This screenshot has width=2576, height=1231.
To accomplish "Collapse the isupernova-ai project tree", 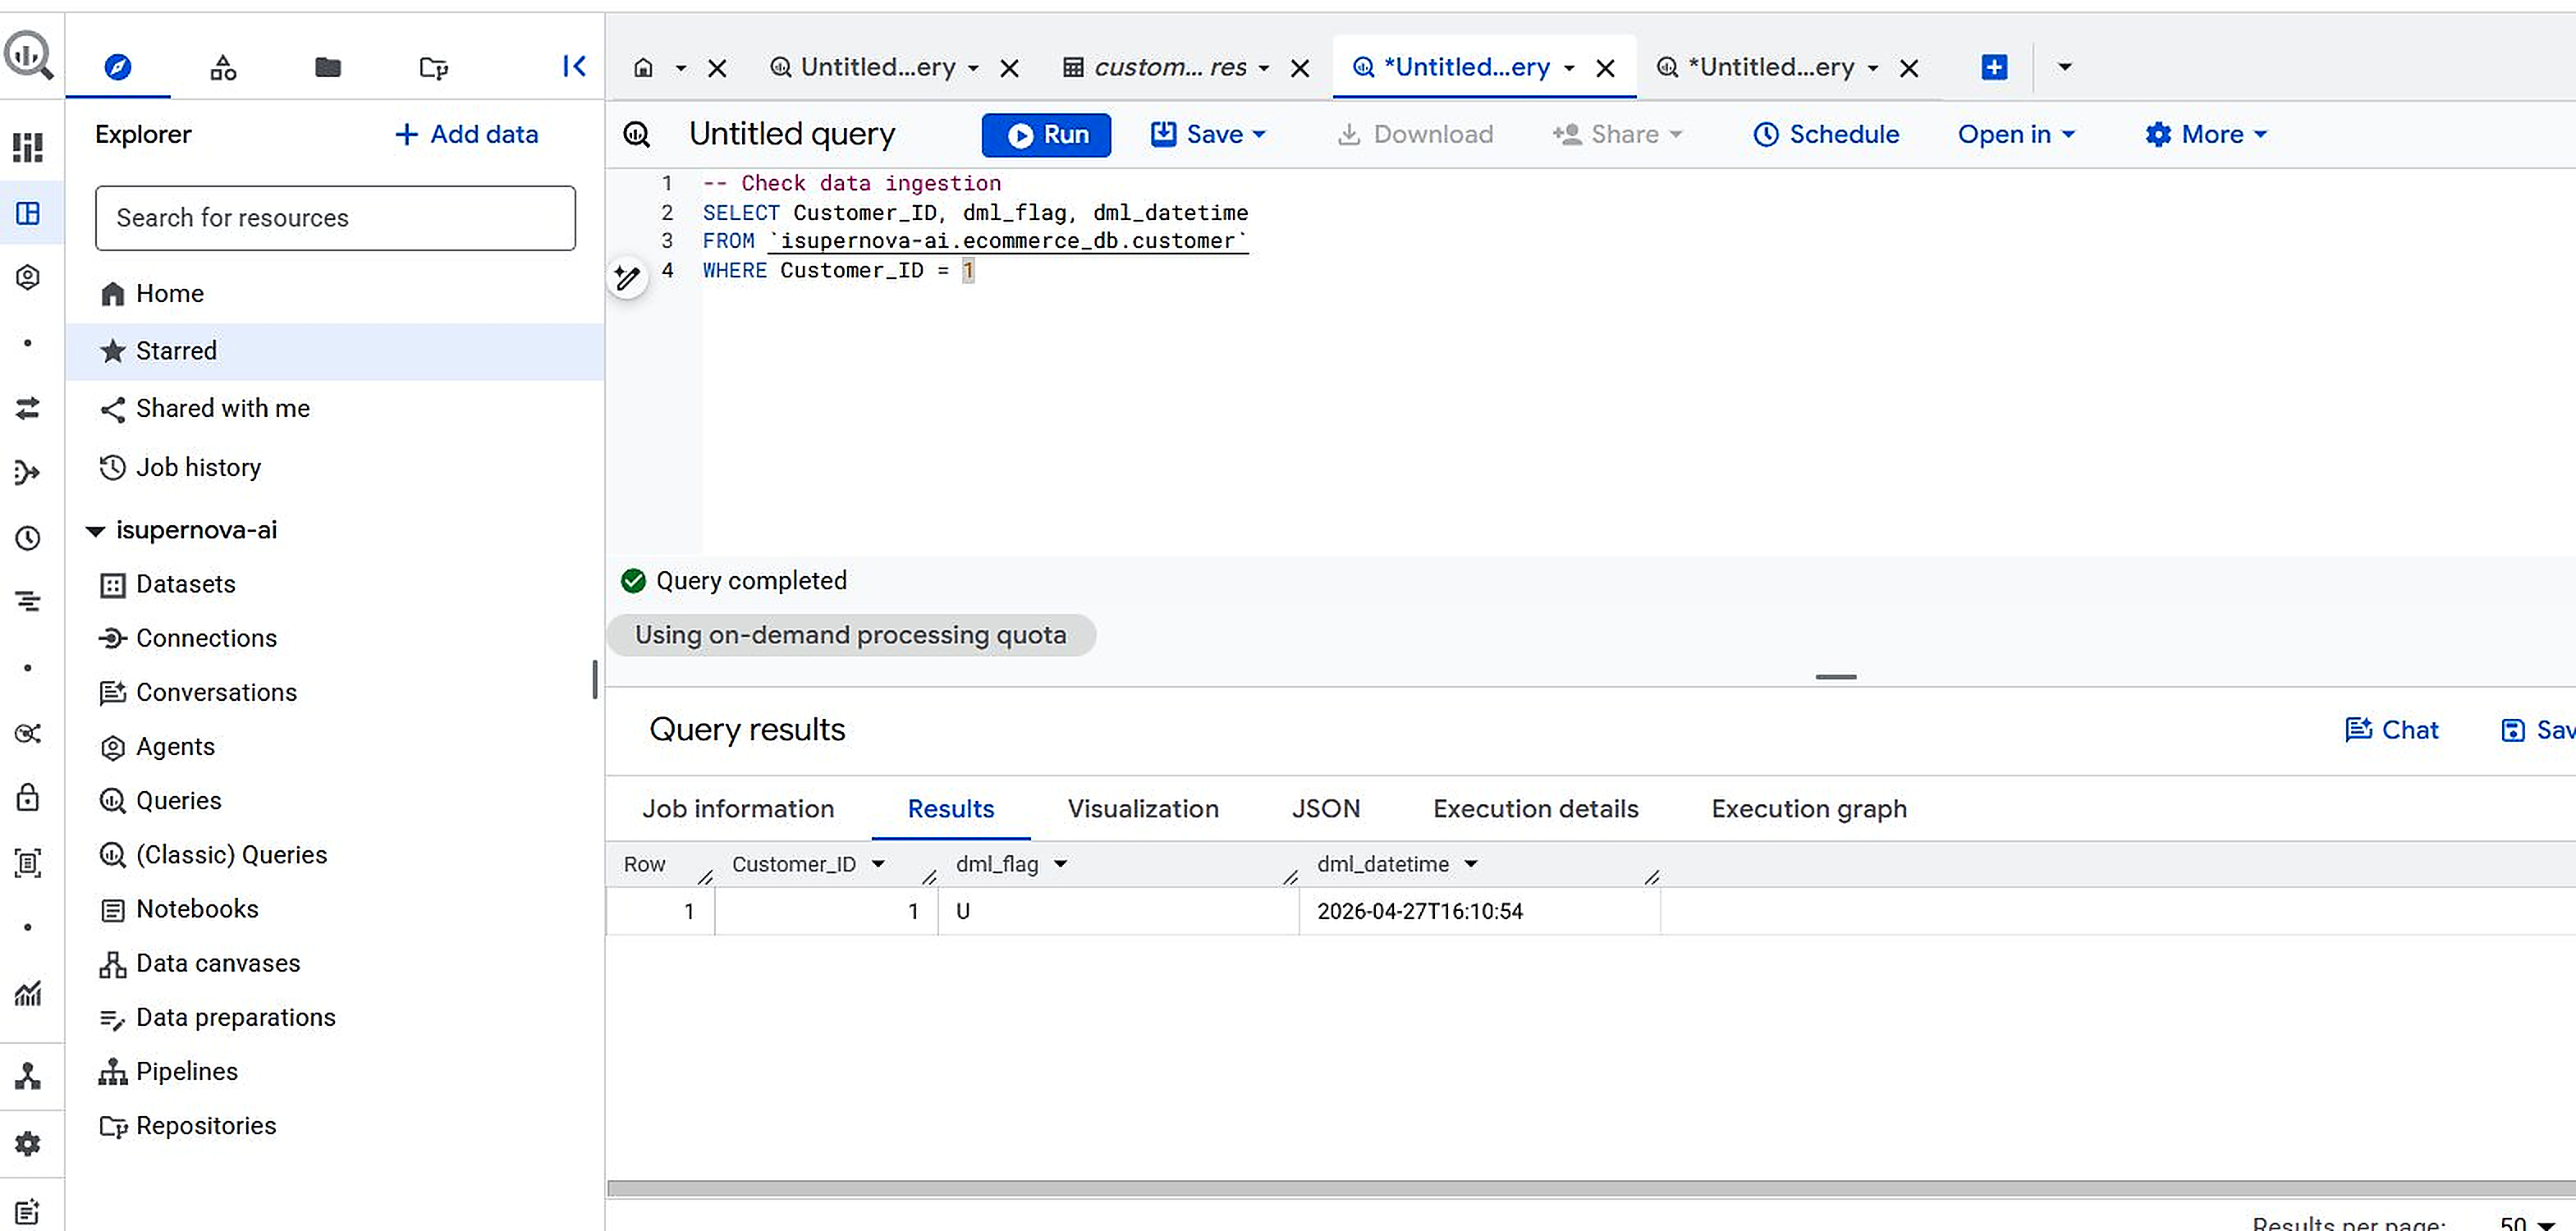I will [95, 531].
